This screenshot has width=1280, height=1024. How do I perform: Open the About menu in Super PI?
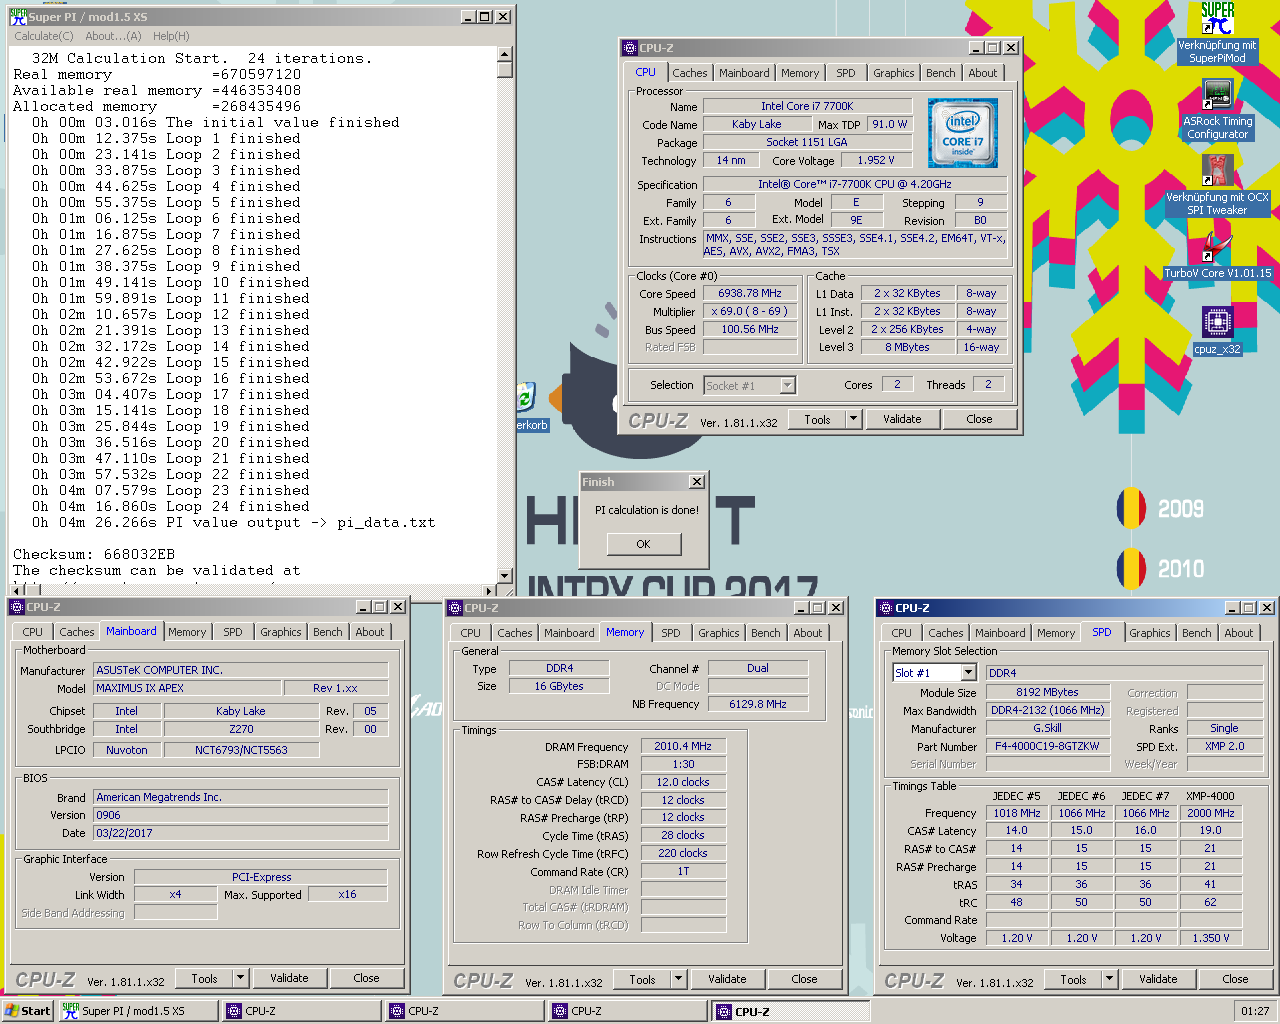pos(113,36)
